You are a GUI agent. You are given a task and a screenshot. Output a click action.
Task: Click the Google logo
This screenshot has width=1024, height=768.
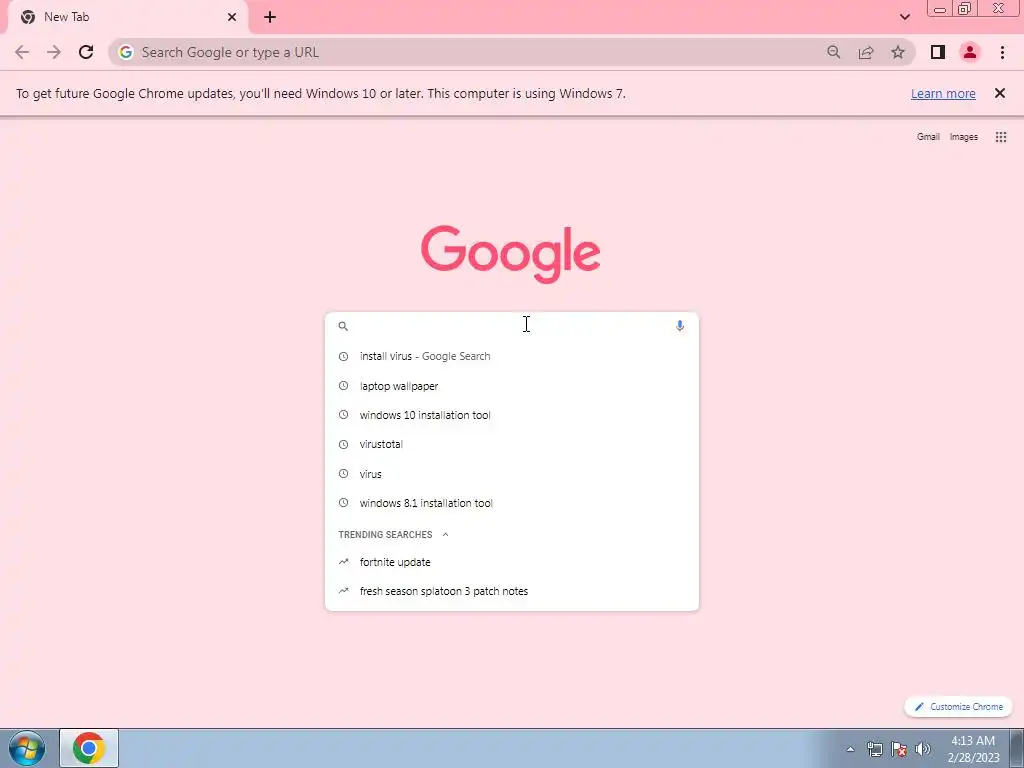[x=511, y=253]
